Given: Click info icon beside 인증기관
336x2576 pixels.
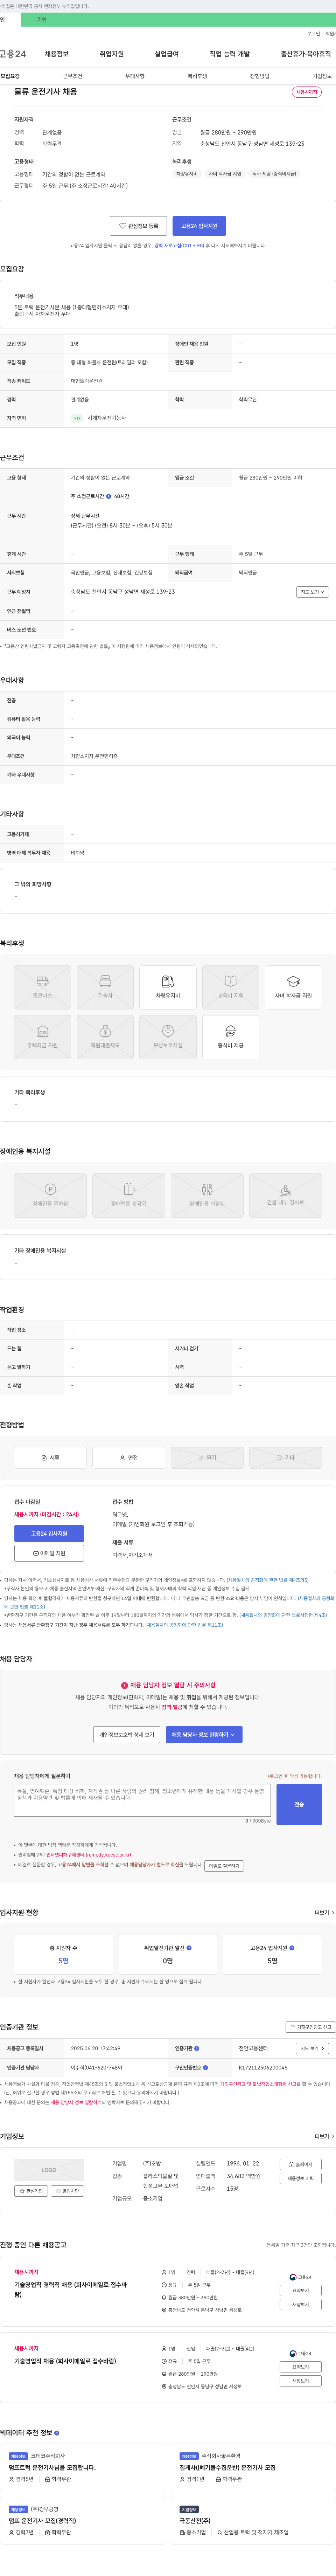Looking at the screenshot, I should click(x=197, y=2048).
